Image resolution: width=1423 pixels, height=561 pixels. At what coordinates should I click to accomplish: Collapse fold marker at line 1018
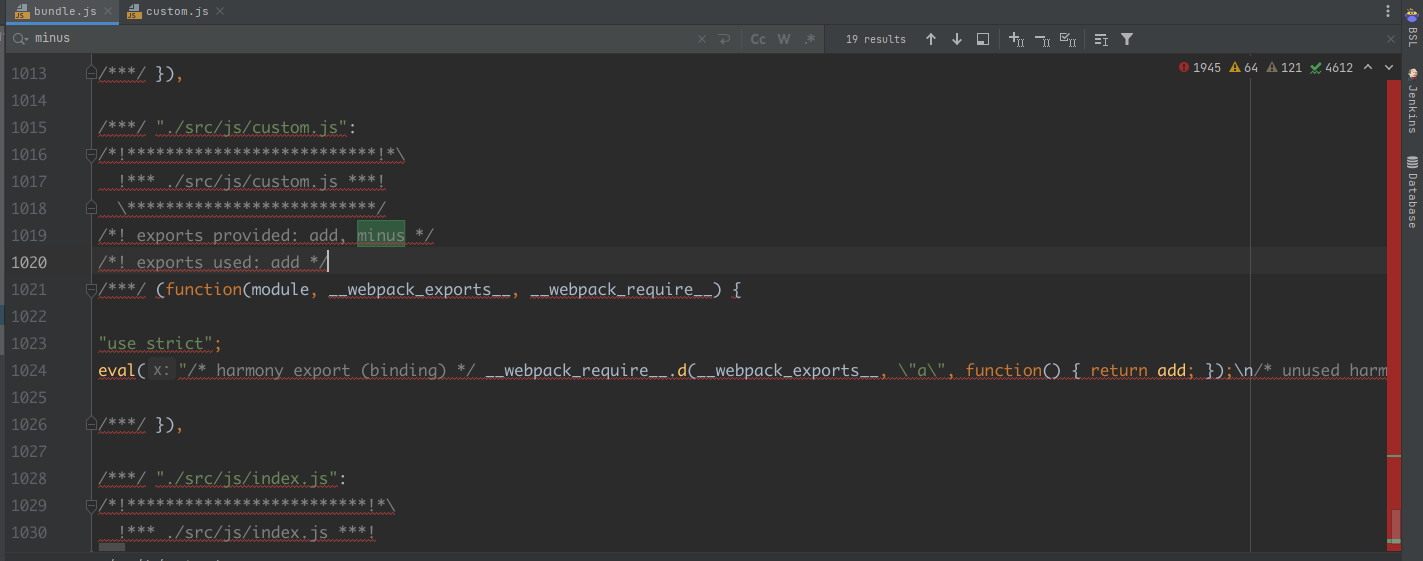click(x=91, y=208)
